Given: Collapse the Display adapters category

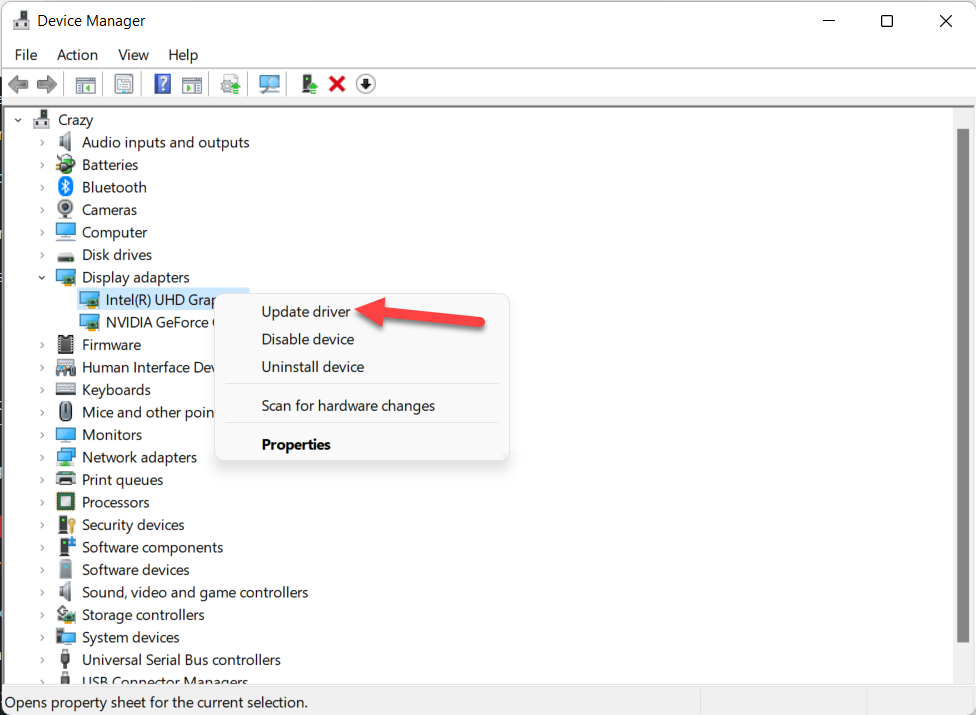Looking at the screenshot, I should (41, 277).
